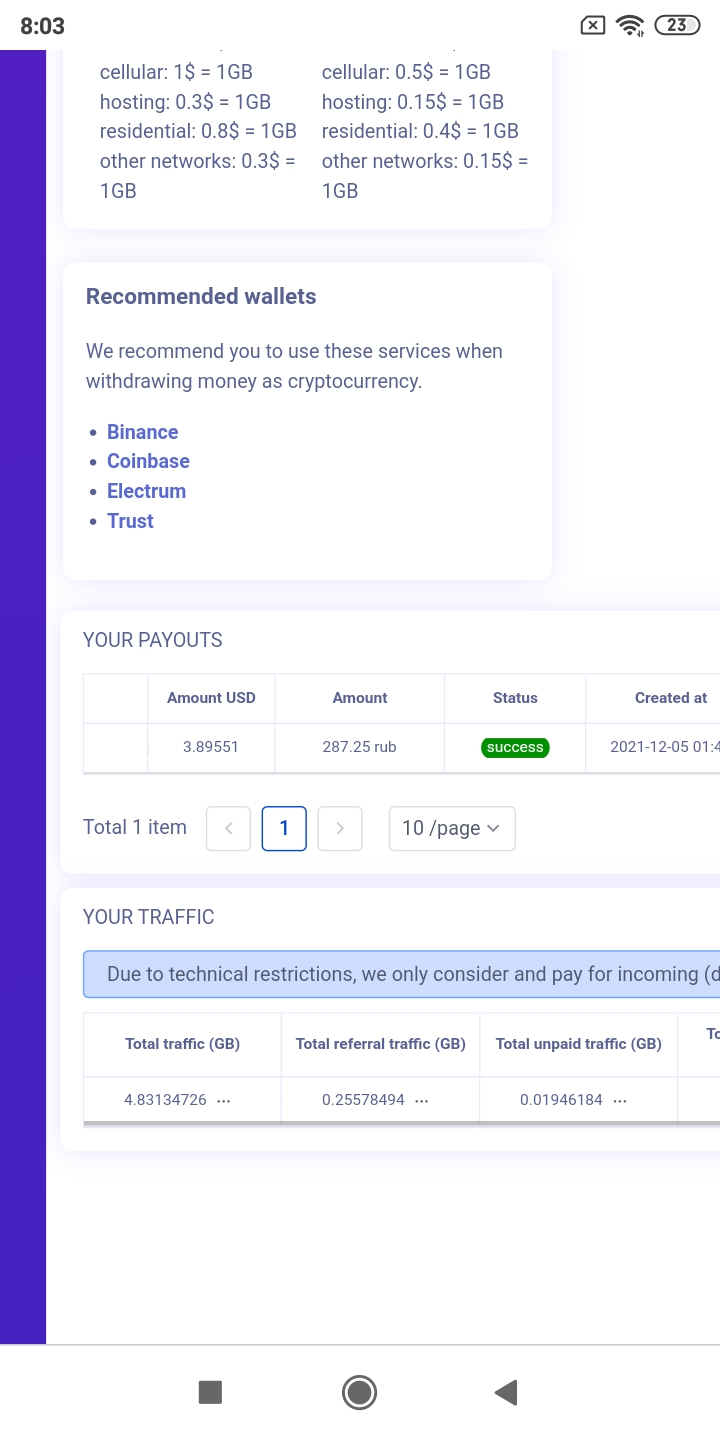720x1440 pixels.
Task: Go to next payouts page arrow
Action: pyautogui.click(x=340, y=828)
